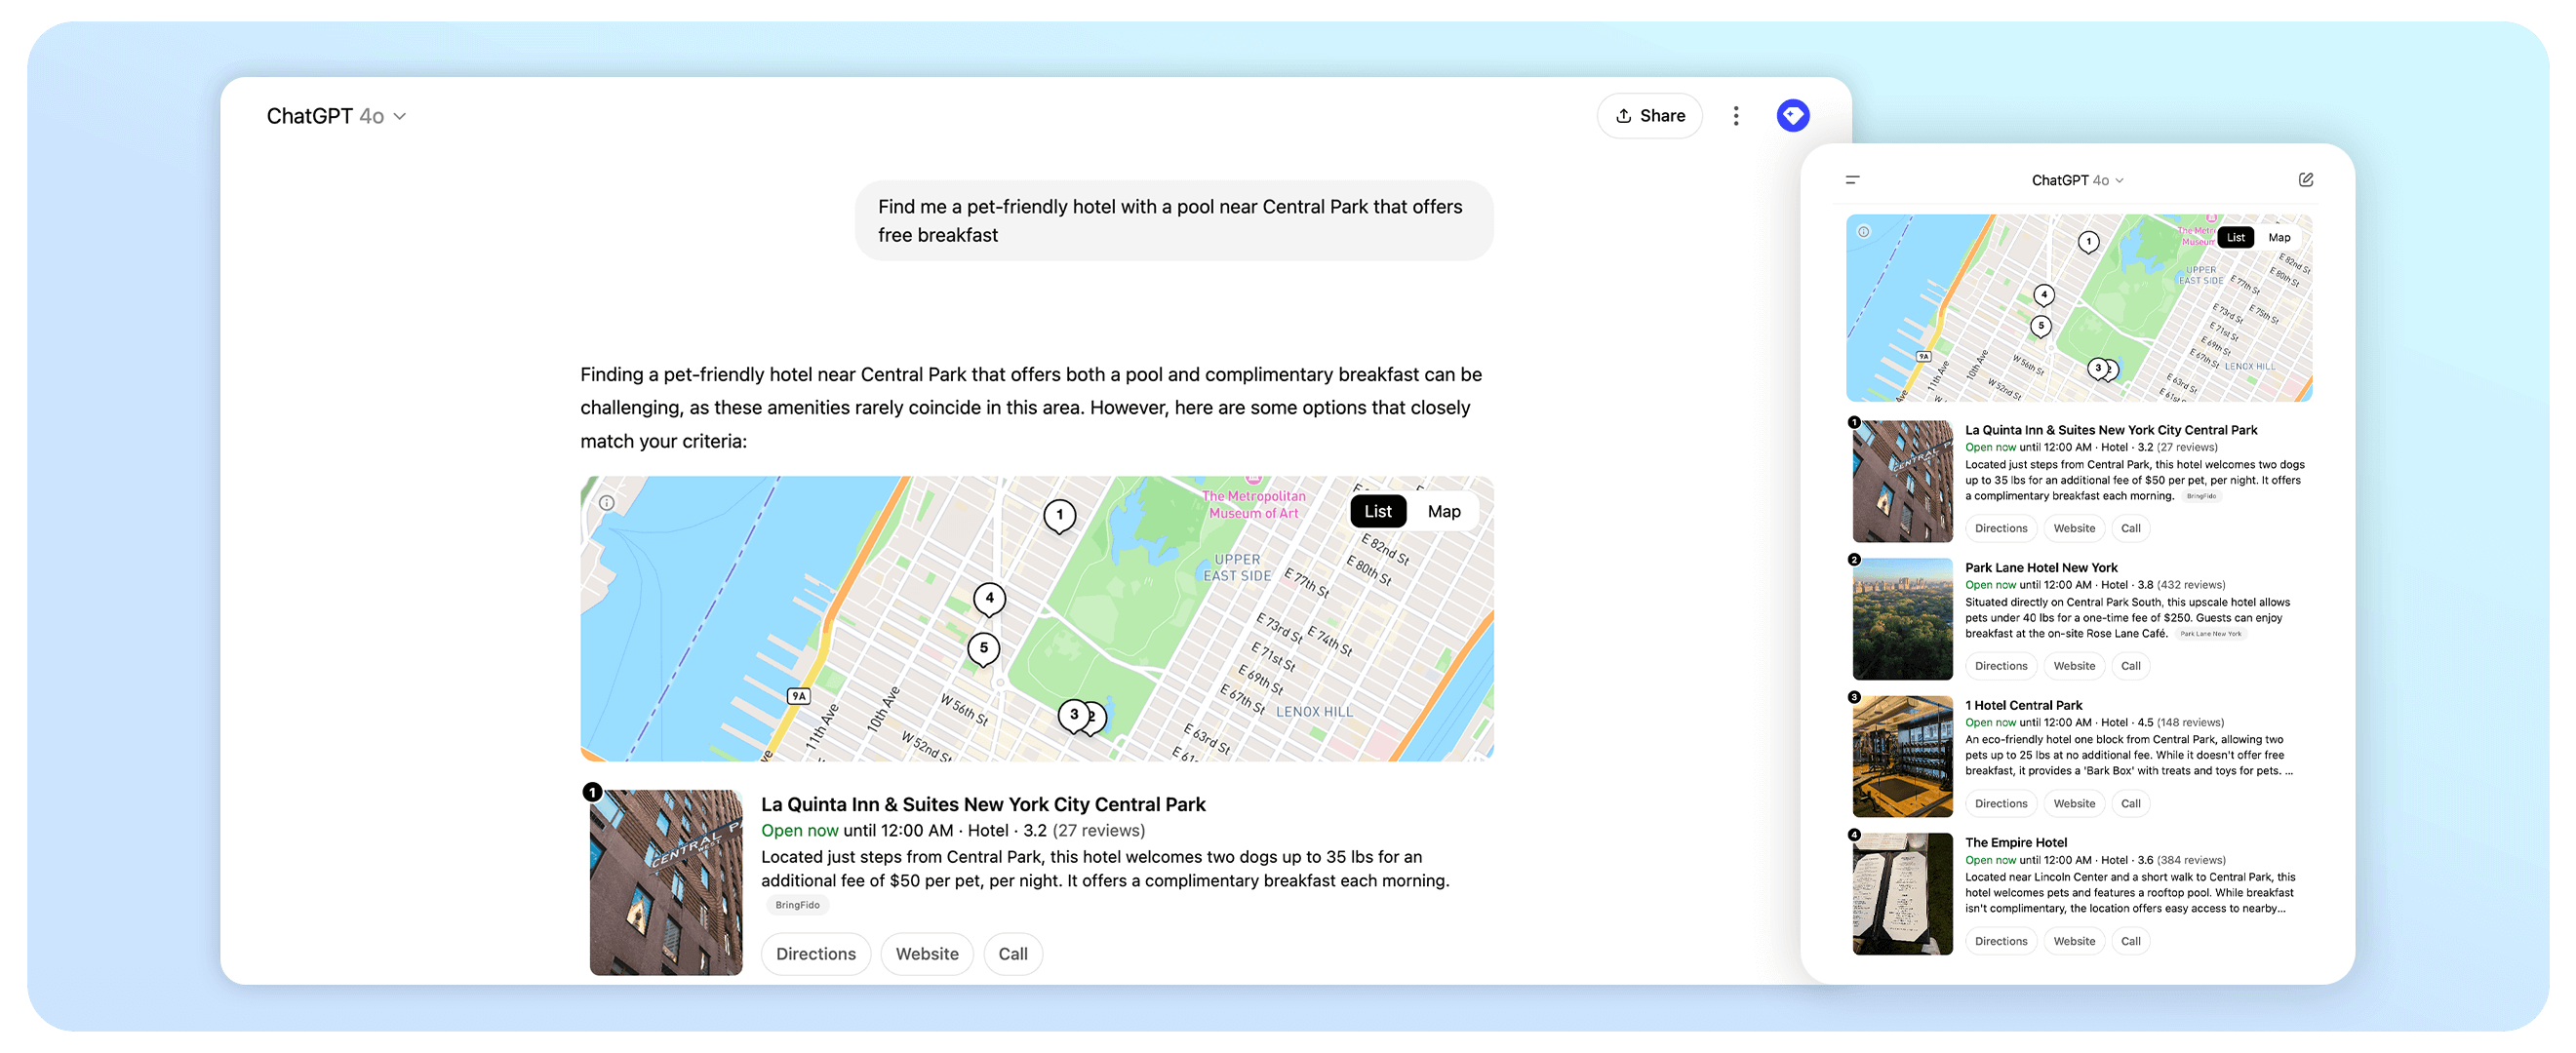Click the BringFido source chip in main window

click(797, 905)
